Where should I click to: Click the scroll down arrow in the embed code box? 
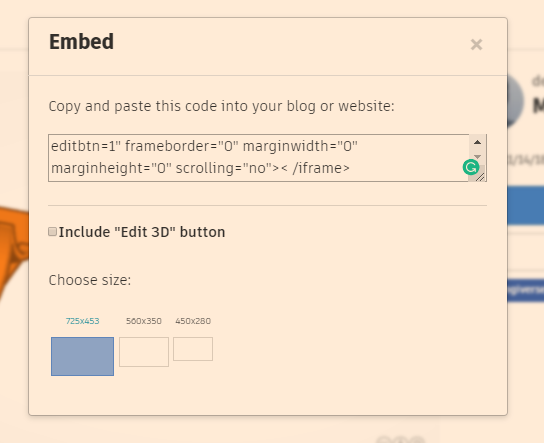click(477, 156)
